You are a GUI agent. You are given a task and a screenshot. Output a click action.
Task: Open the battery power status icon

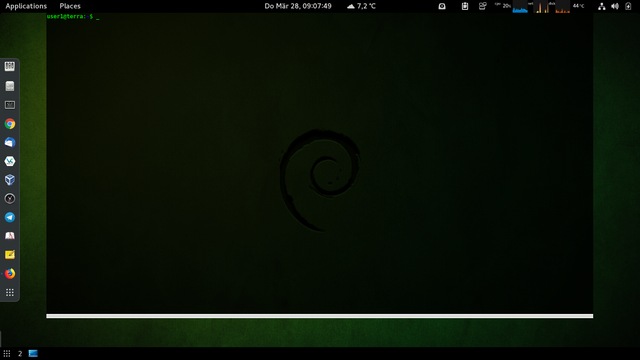[x=628, y=6]
